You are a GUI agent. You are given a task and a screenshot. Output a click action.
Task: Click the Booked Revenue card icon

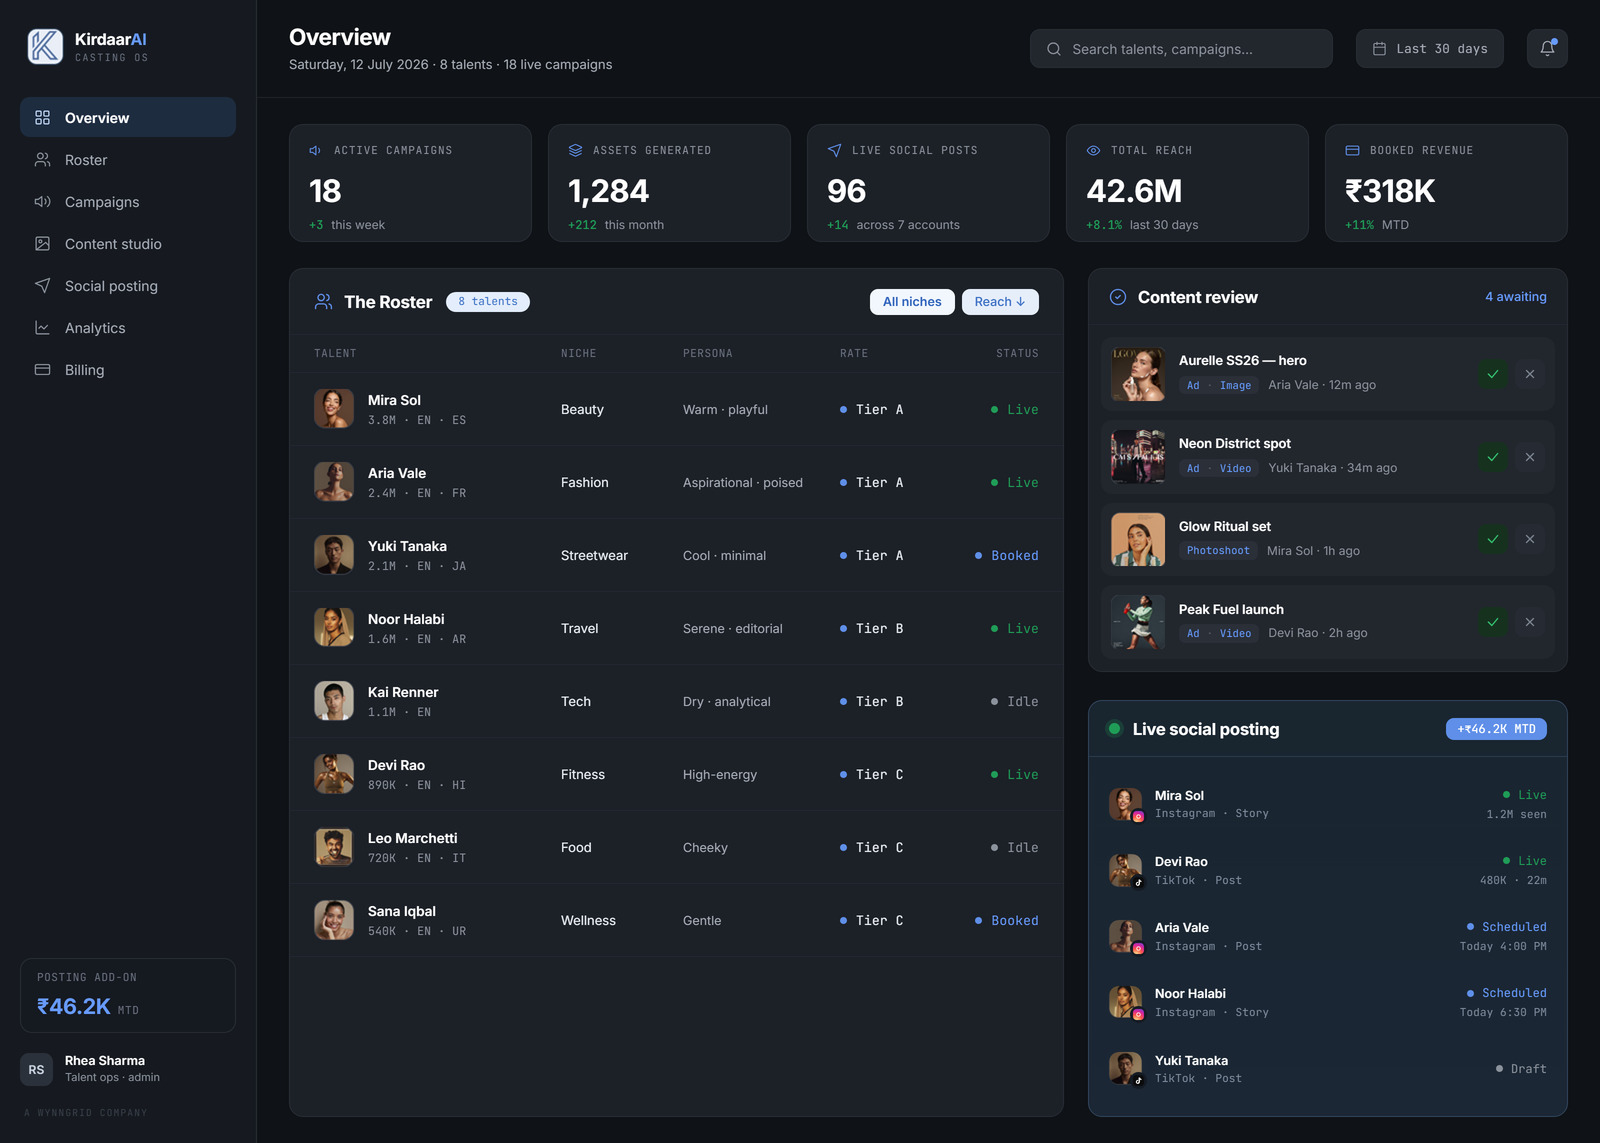coord(1352,150)
